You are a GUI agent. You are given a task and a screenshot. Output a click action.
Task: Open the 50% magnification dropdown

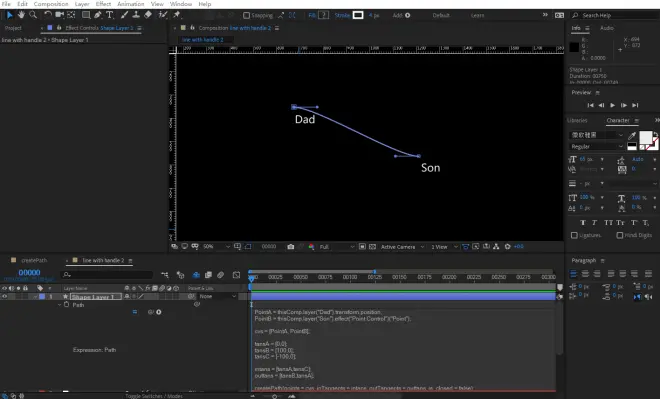[x=217, y=247]
